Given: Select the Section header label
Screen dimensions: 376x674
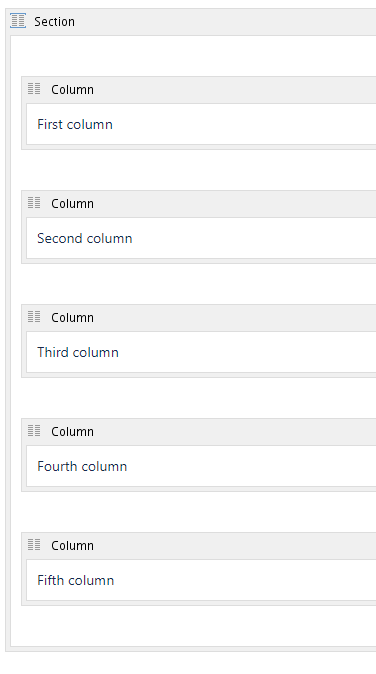Looking at the screenshot, I should [55, 21].
